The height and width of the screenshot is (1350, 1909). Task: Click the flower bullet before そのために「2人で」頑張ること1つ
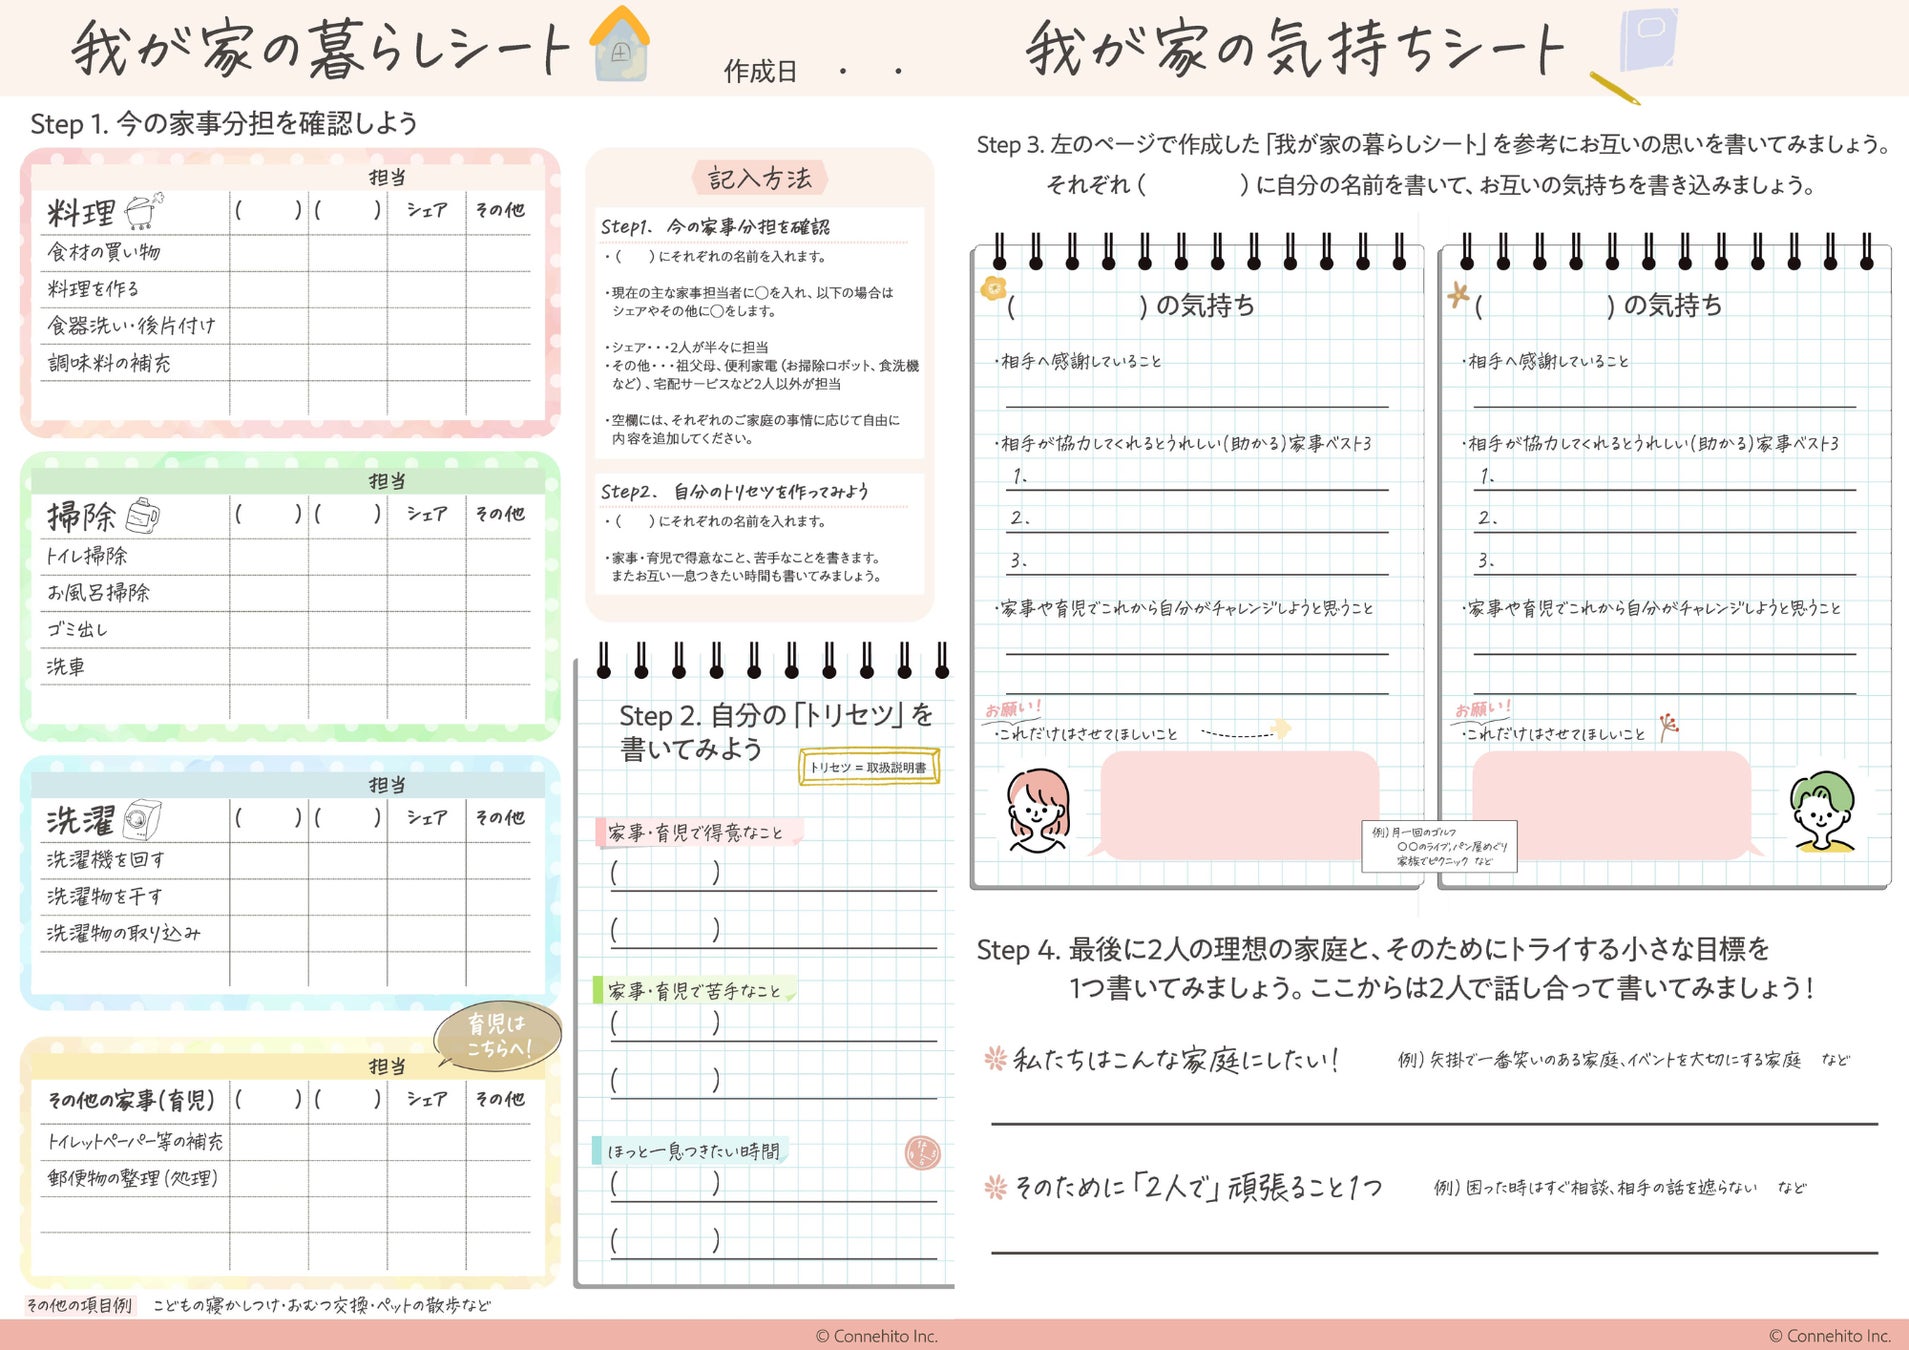pos(995,1187)
